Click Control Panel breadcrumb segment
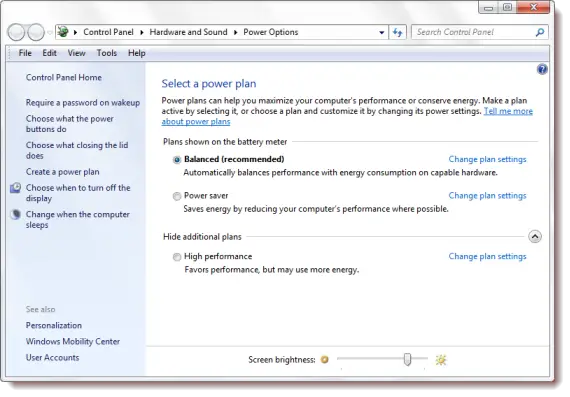 [x=108, y=32]
